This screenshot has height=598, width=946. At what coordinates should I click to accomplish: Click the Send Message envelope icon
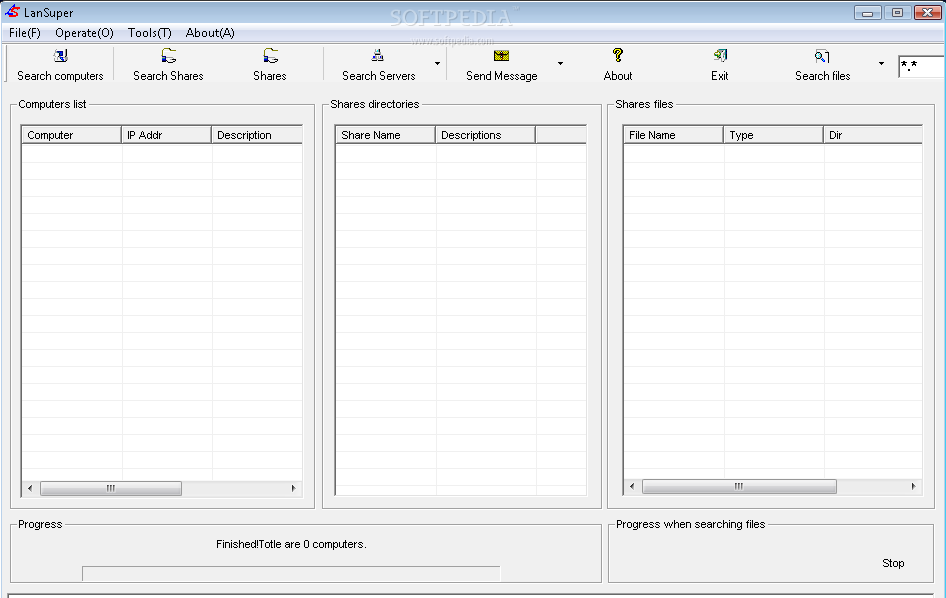pos(501,56)
